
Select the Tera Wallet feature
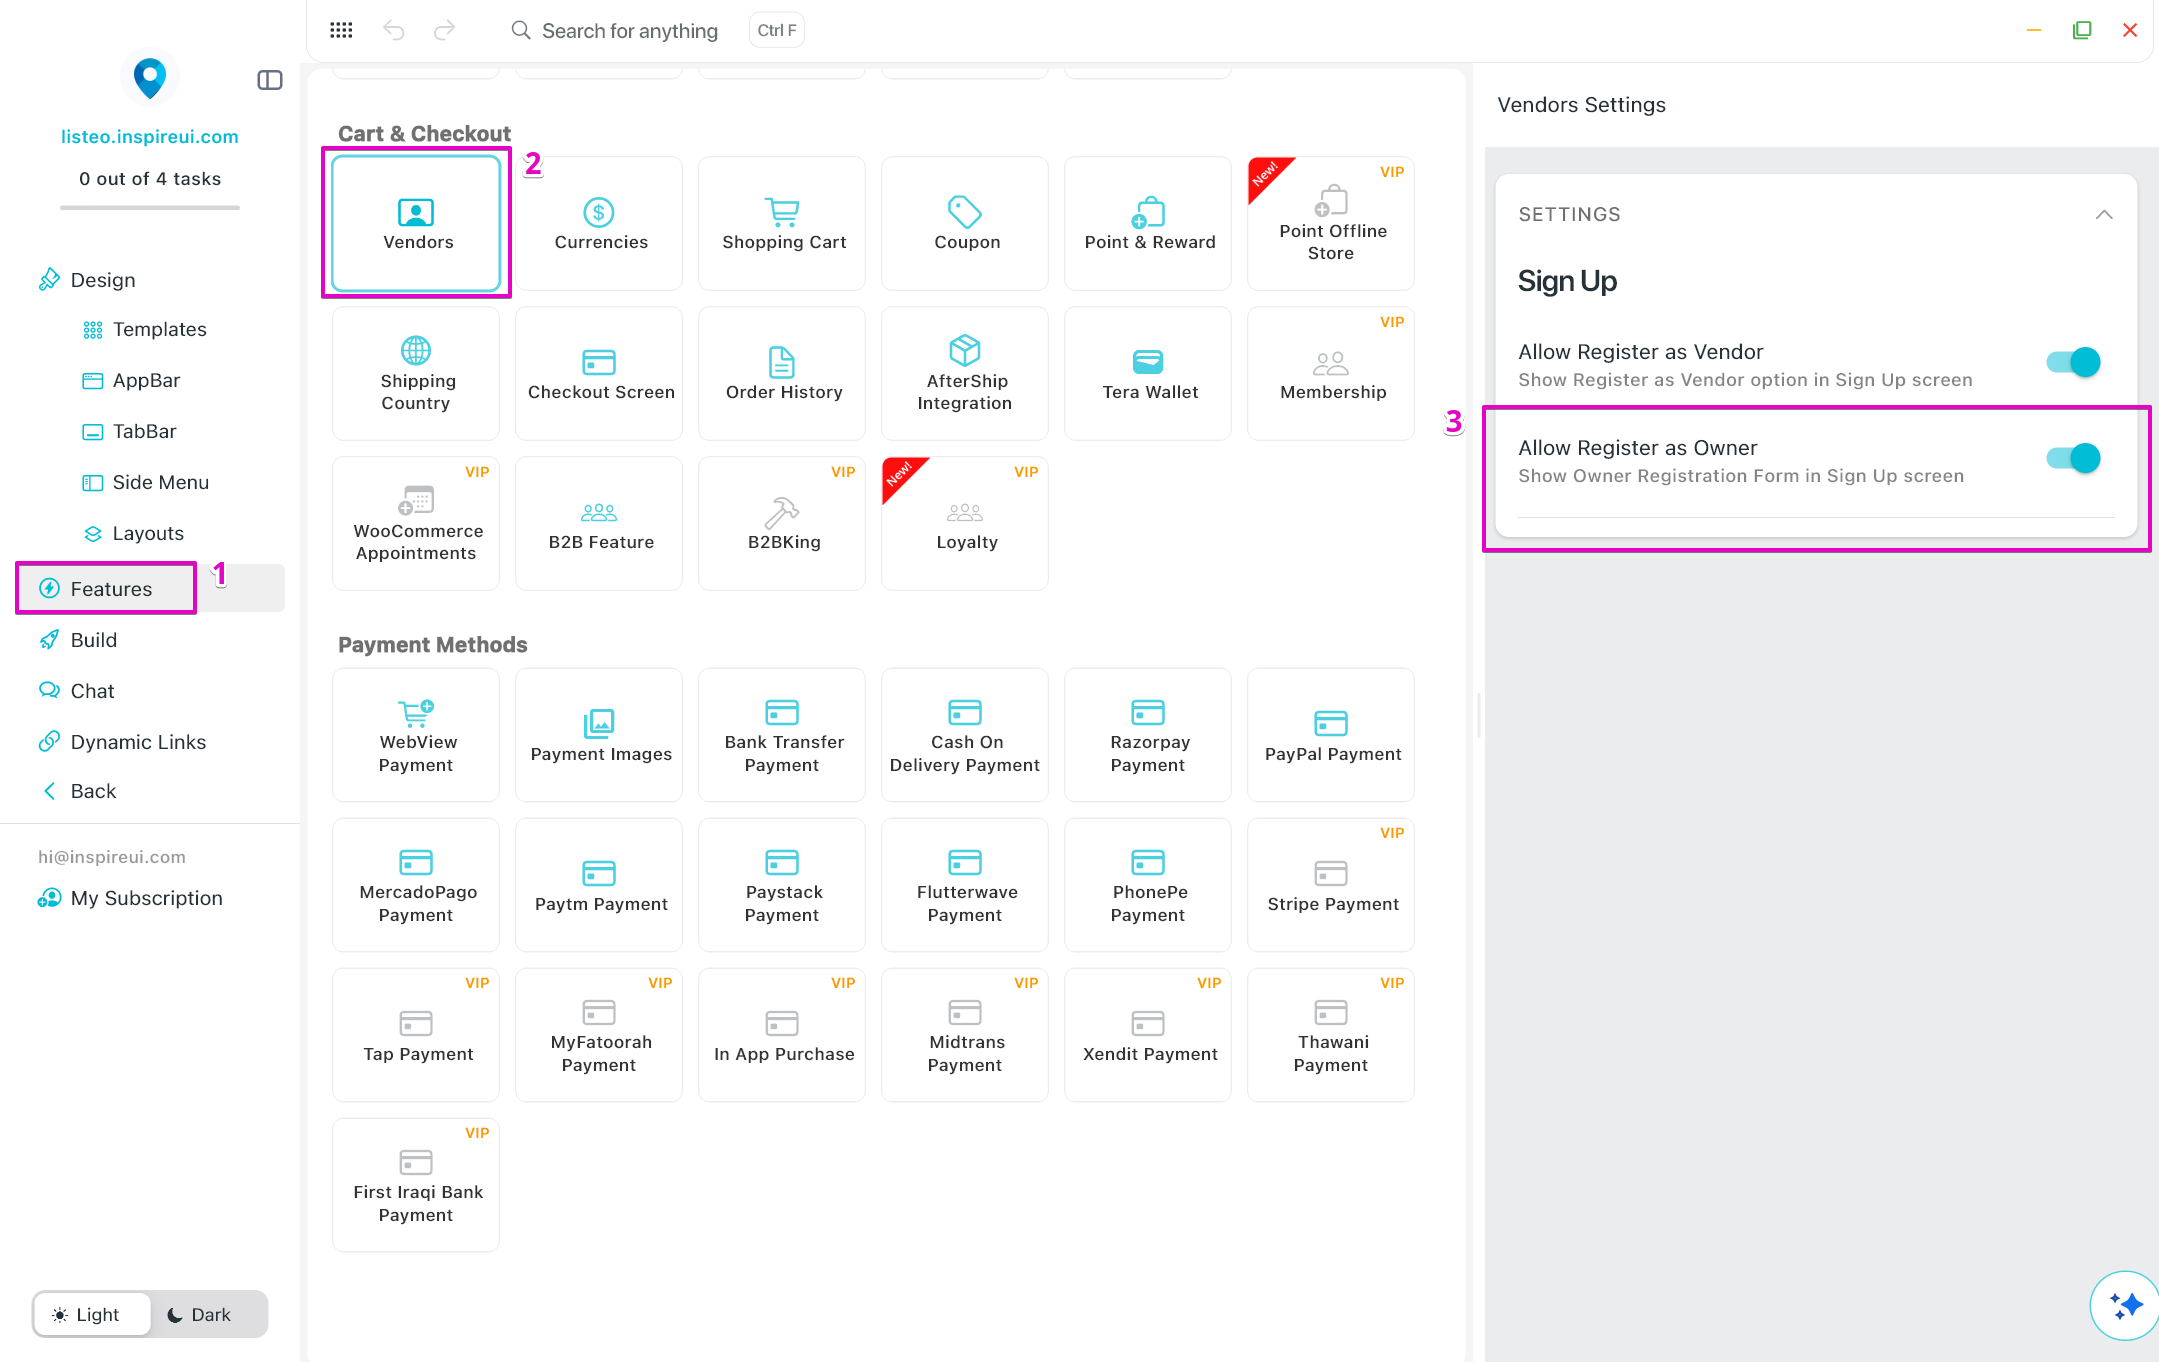click(1149, 373)
